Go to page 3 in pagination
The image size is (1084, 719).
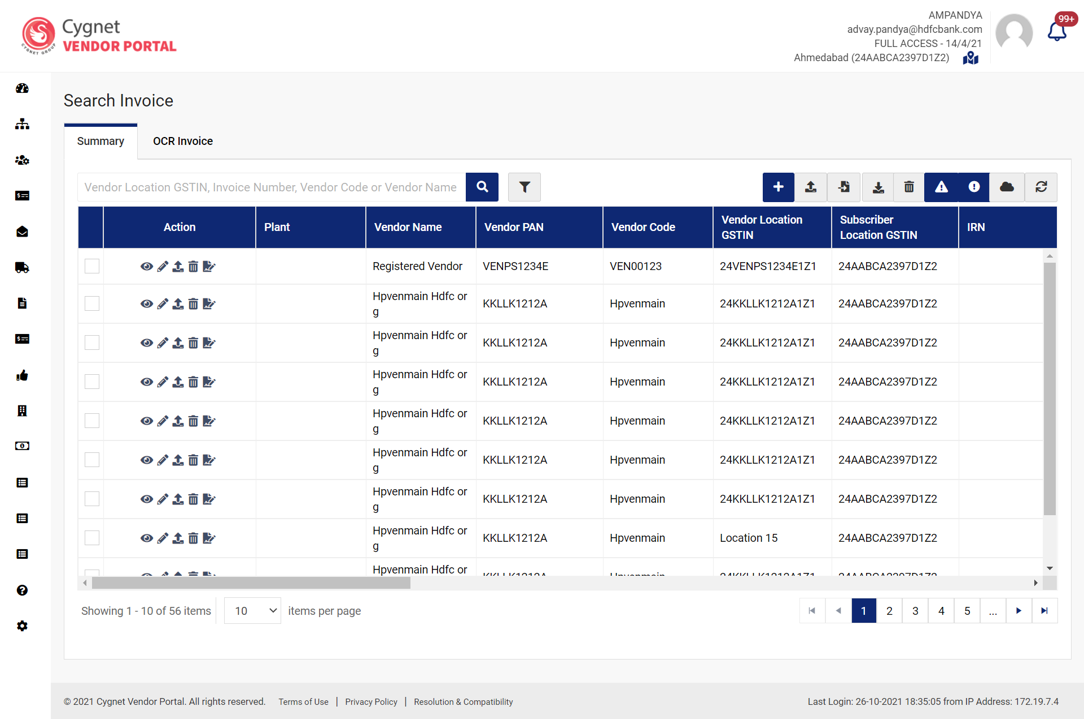point(915,610)
